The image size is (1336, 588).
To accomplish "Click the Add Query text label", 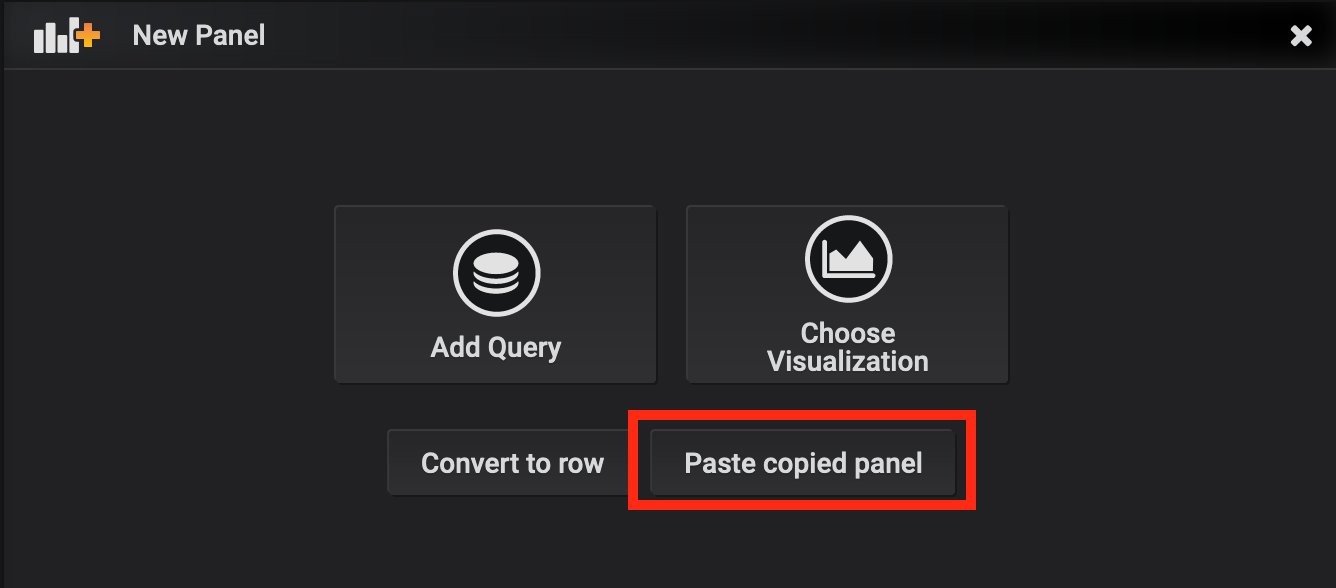I will point(496,347).
